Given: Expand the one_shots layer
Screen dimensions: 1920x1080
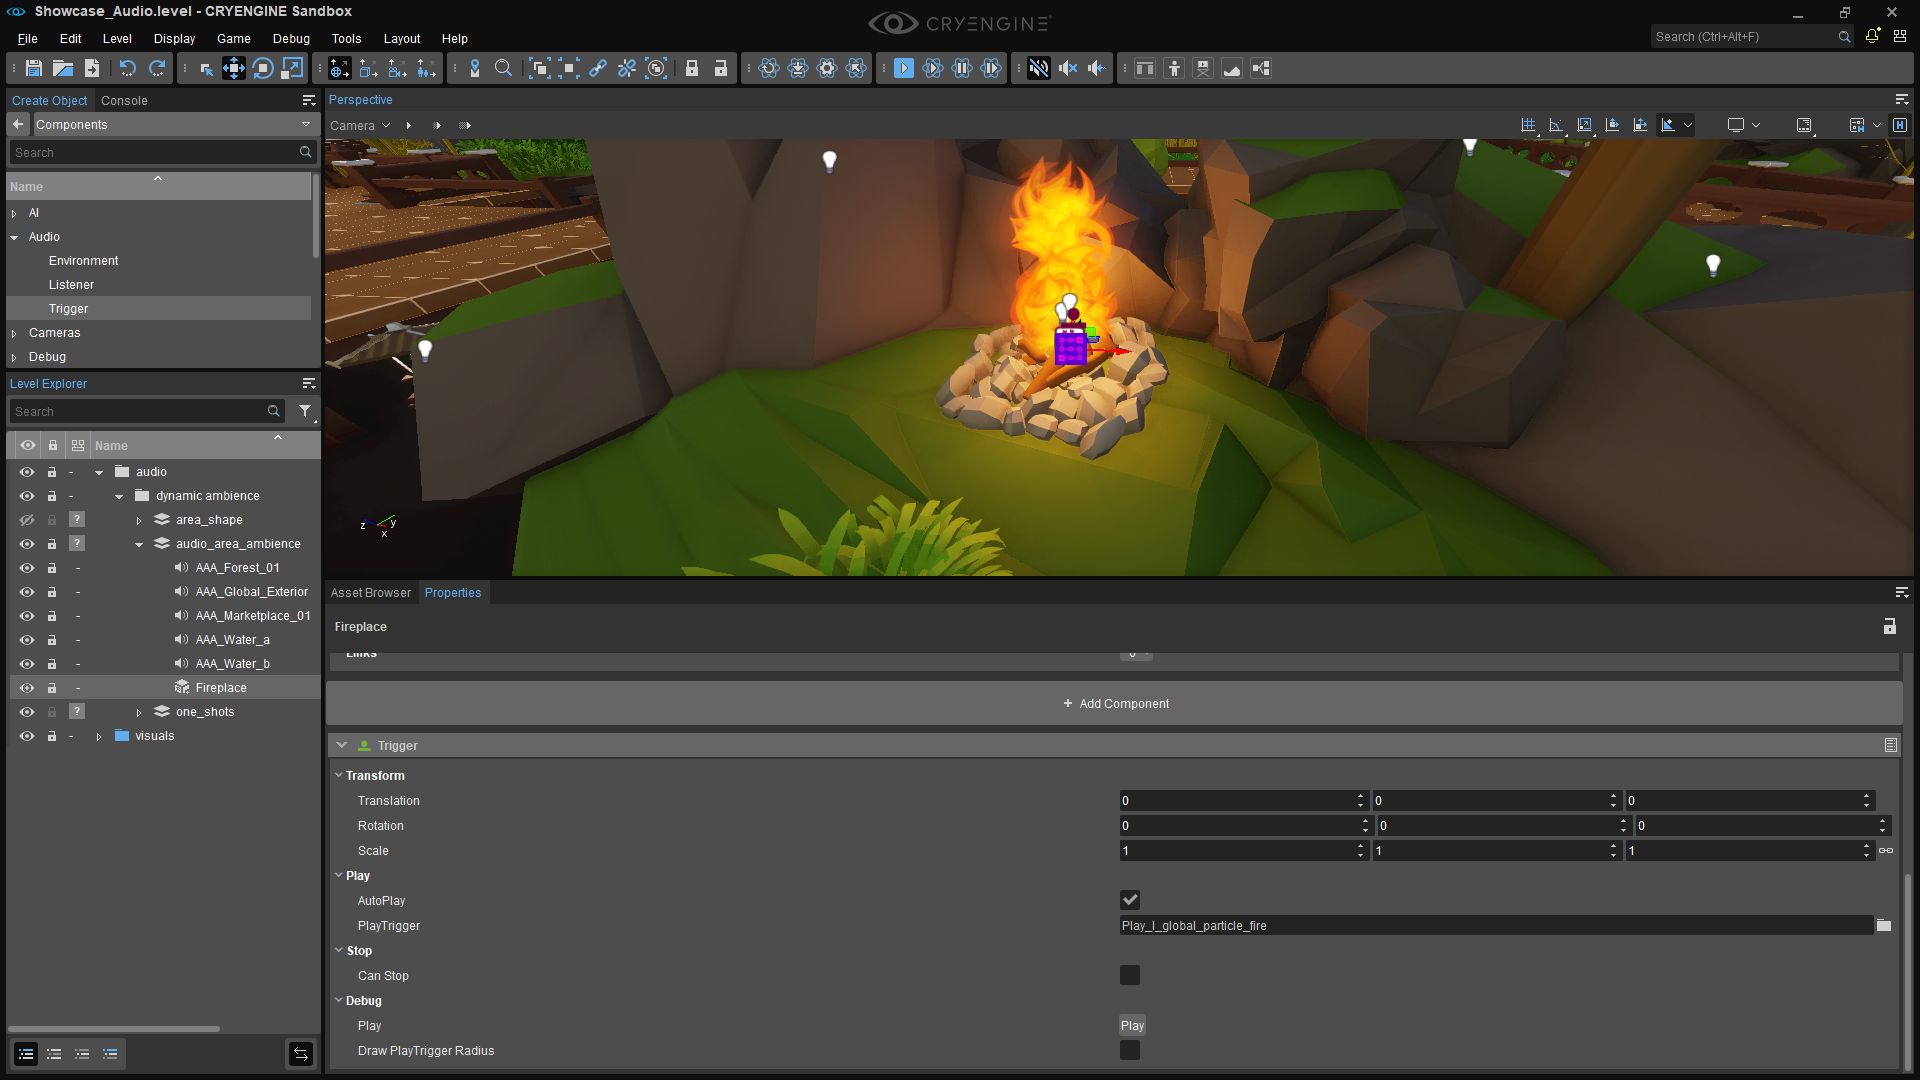Looking at the screenshot, I should click(x=139, y=712).
